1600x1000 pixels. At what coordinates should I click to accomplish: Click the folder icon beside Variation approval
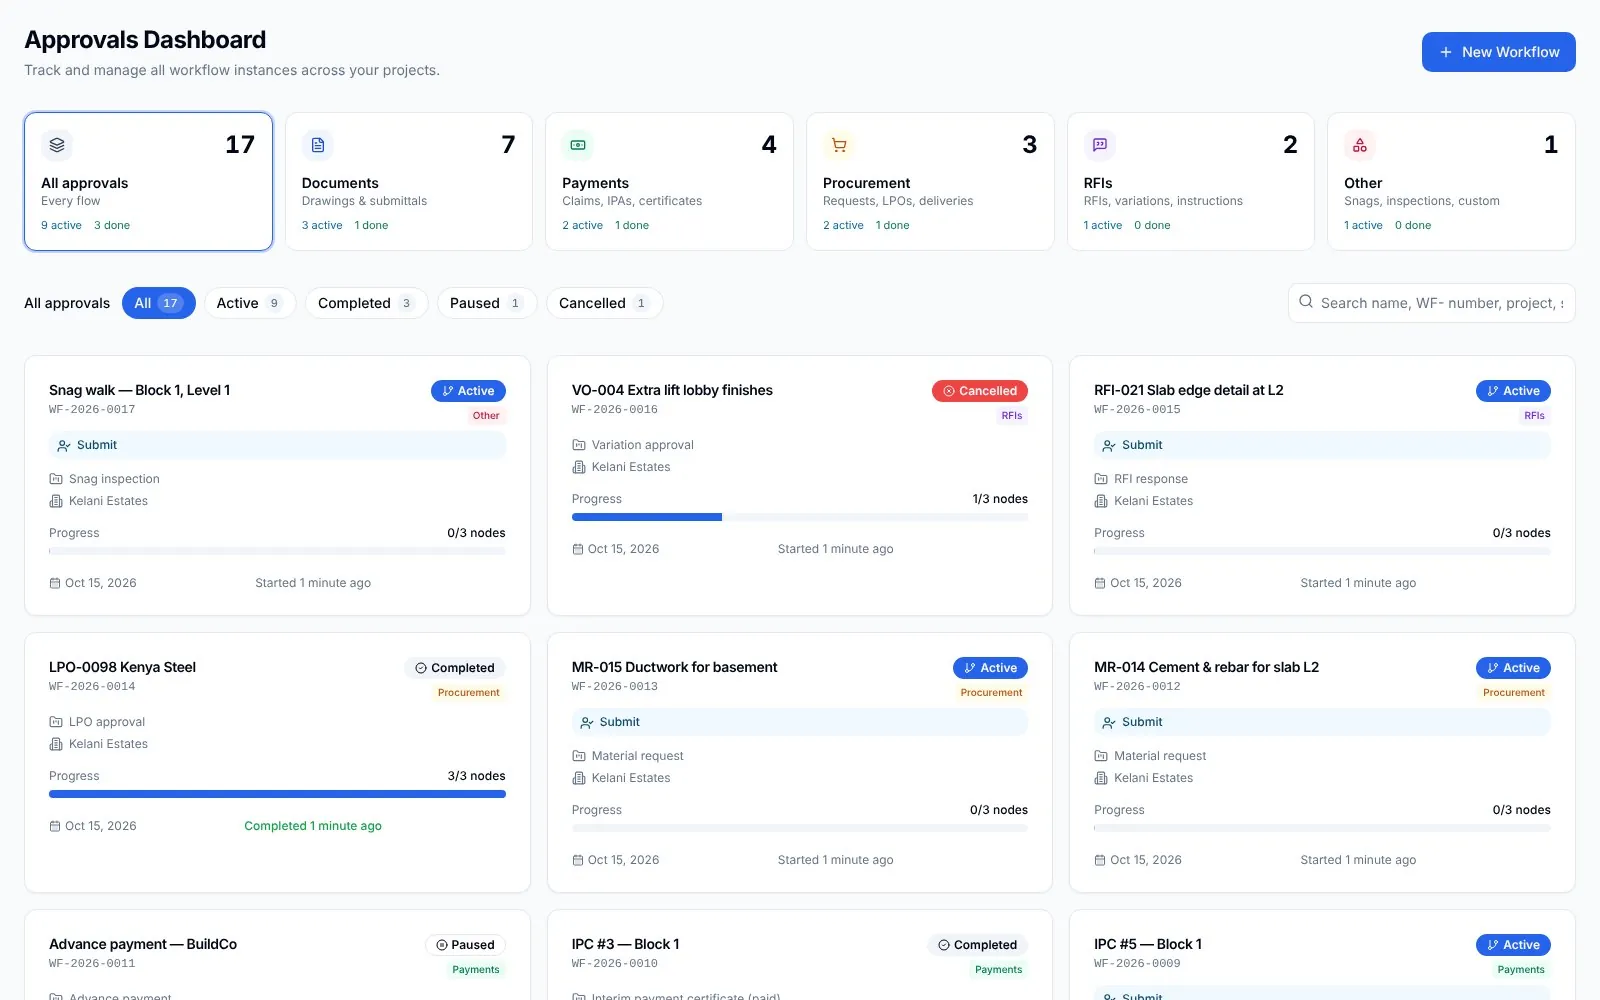pyautogui.click(x=578, y=445)
